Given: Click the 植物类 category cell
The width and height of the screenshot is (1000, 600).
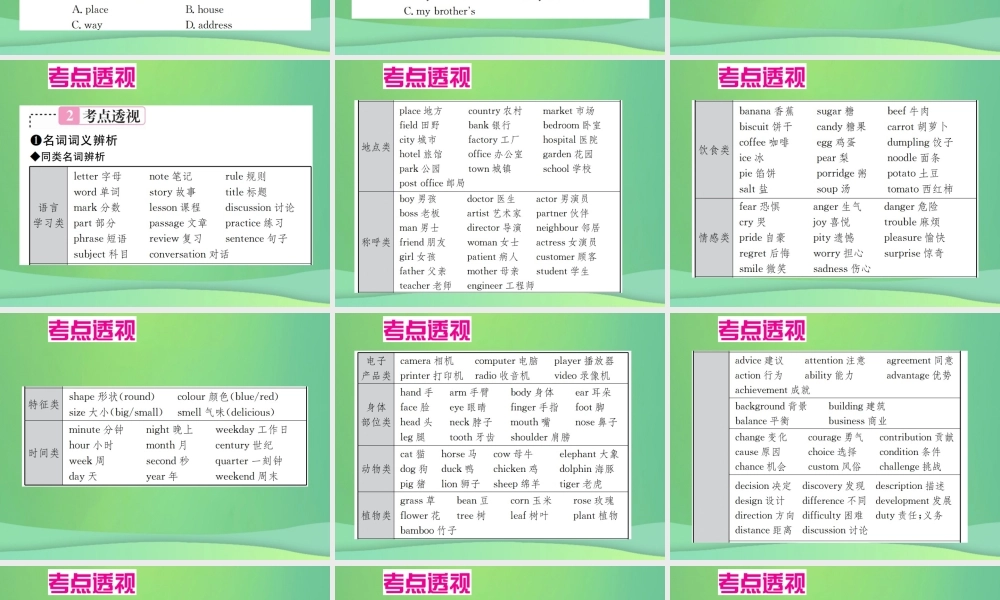Looking at the screenshot, I should pyautogui.click(x=376, y=515).
